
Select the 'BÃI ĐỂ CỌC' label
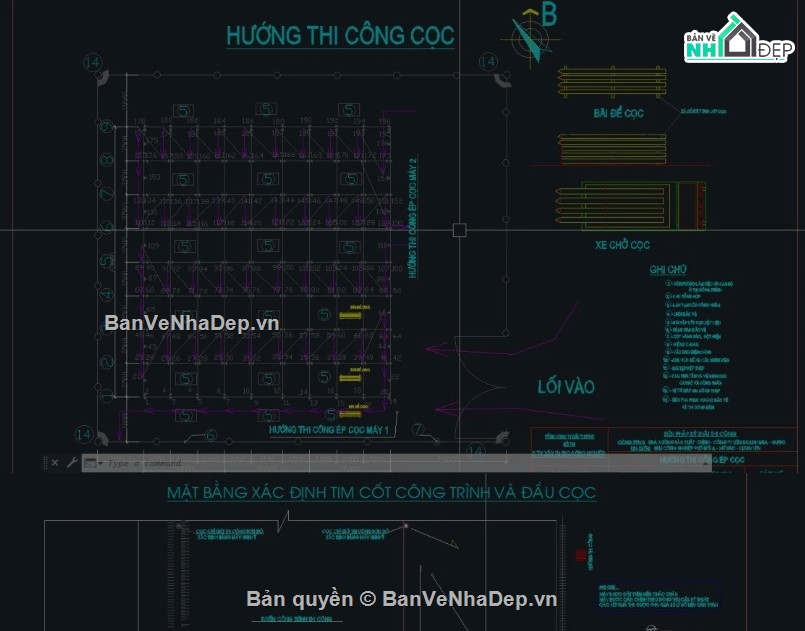pos(618,113)
